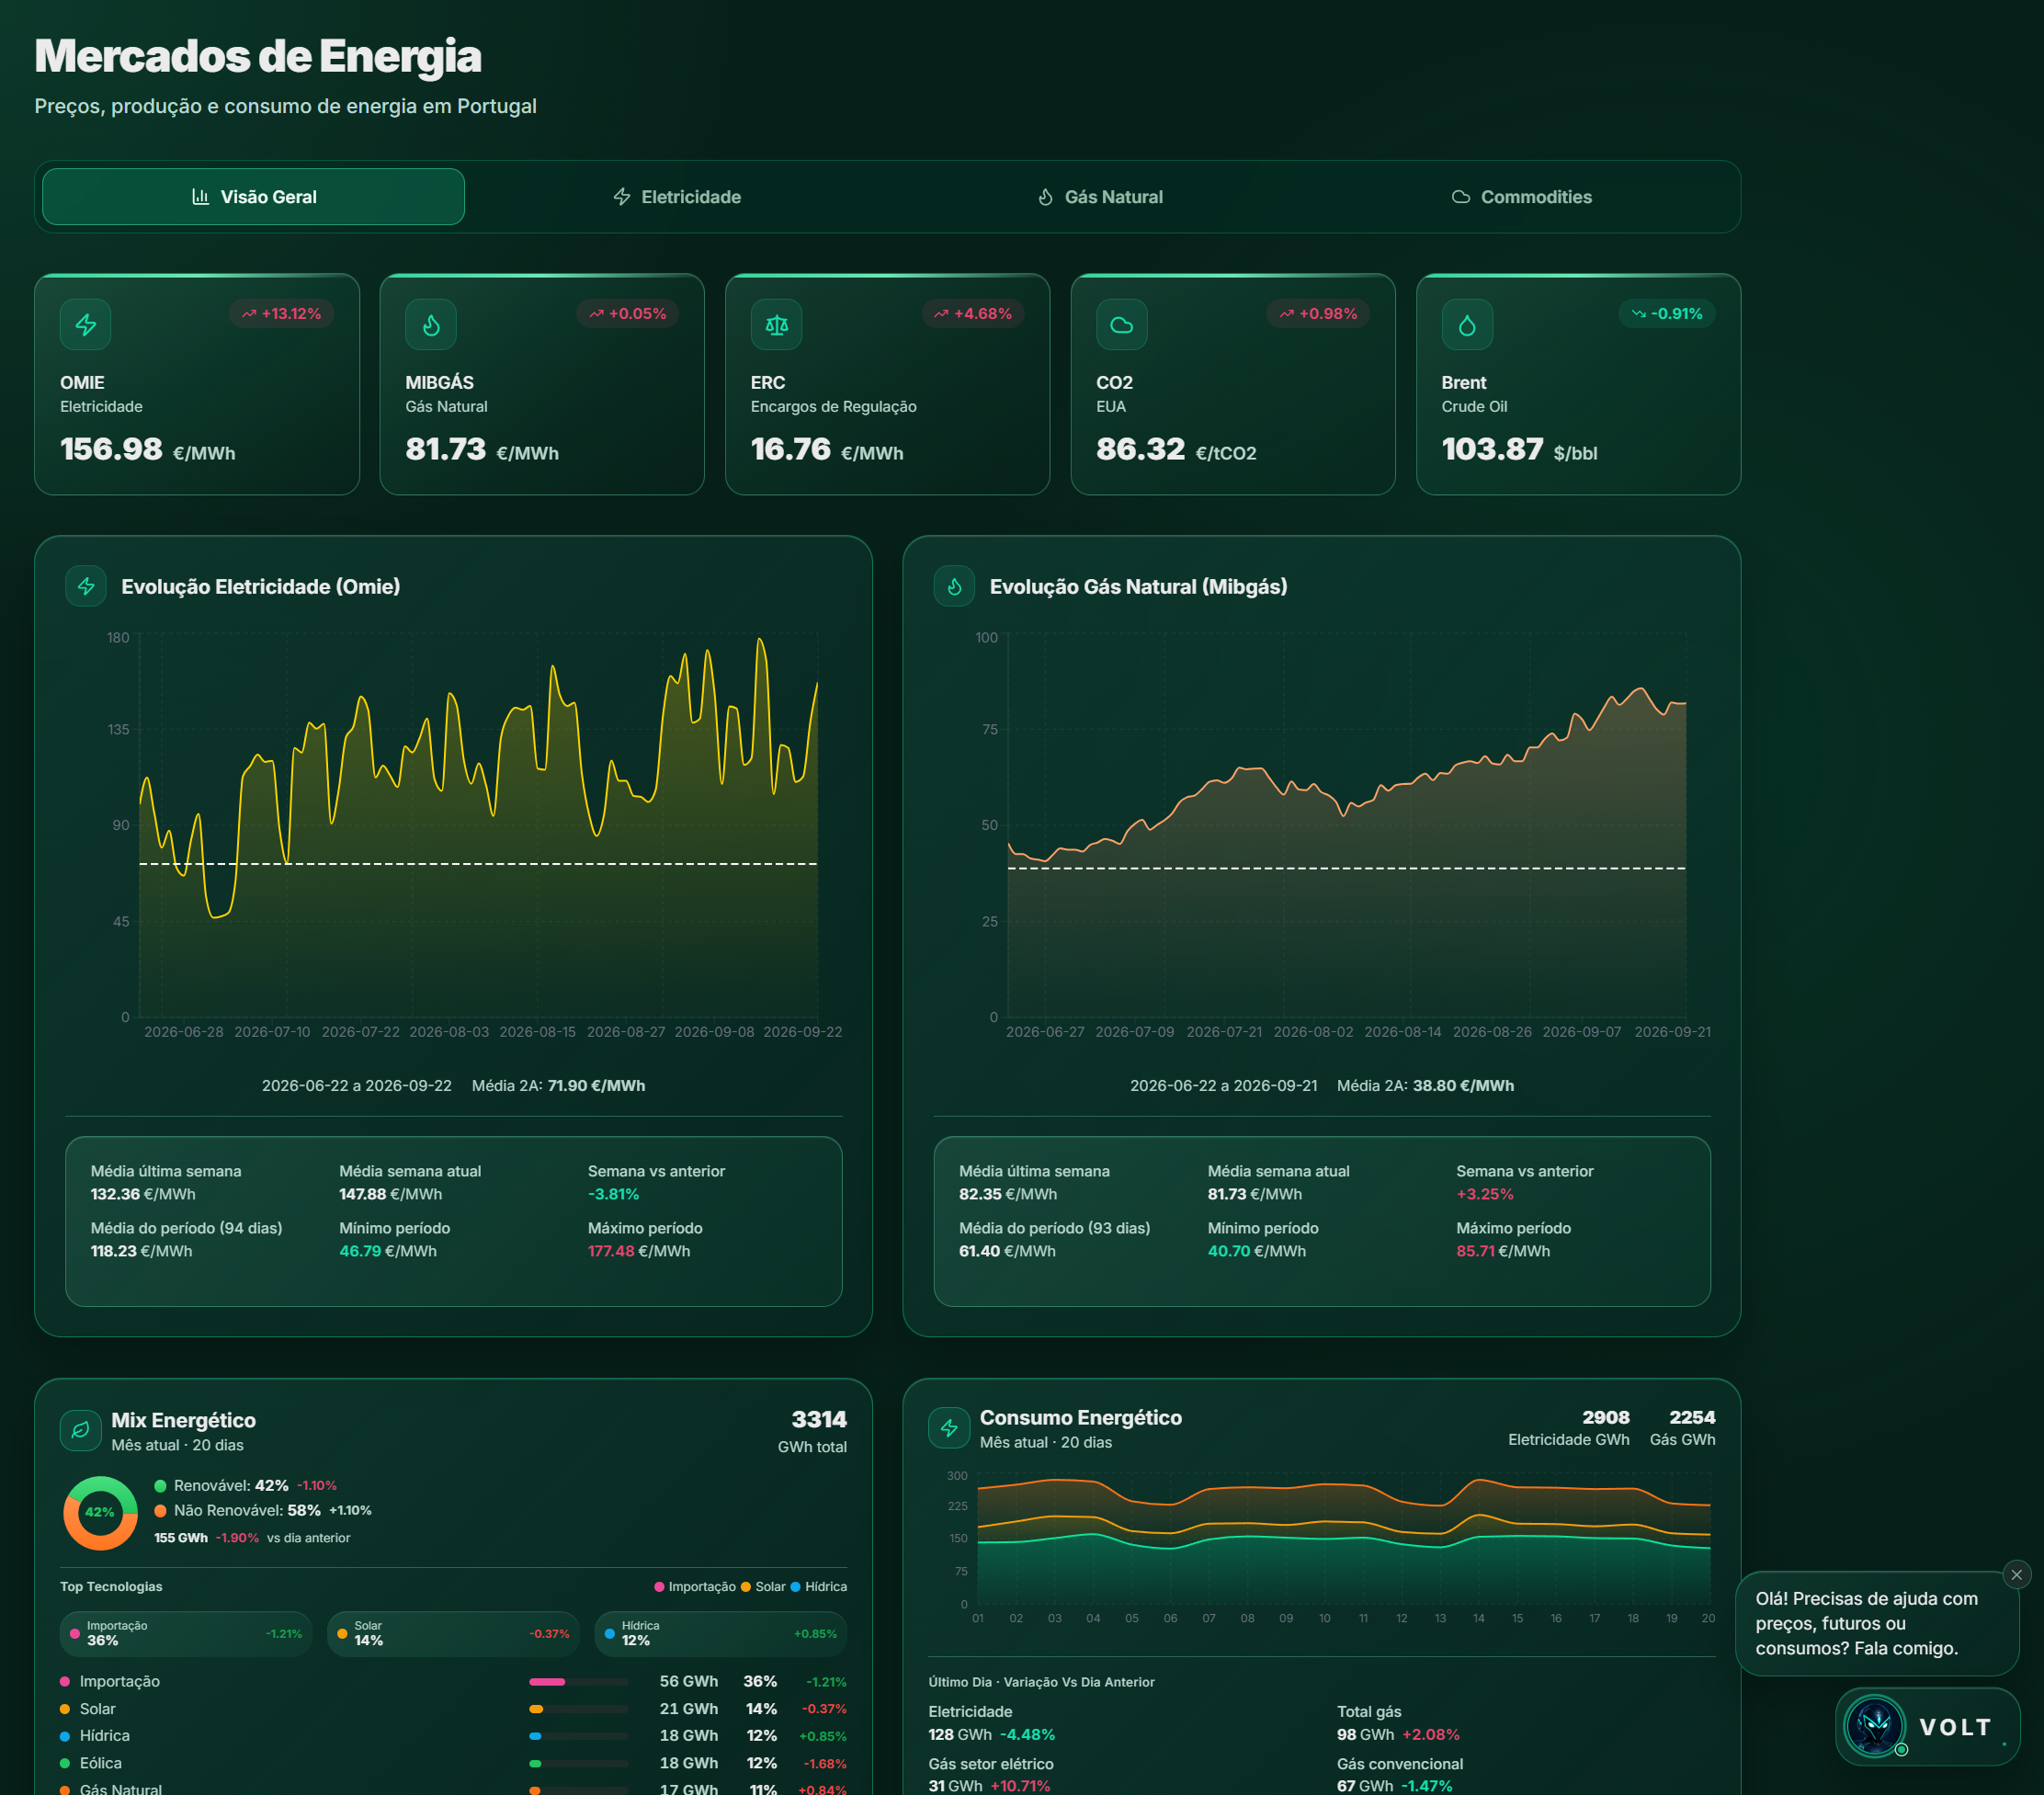
Task: Click the trend arrow icon in CO2 +0.98% badge
Action: [1286, 314]
